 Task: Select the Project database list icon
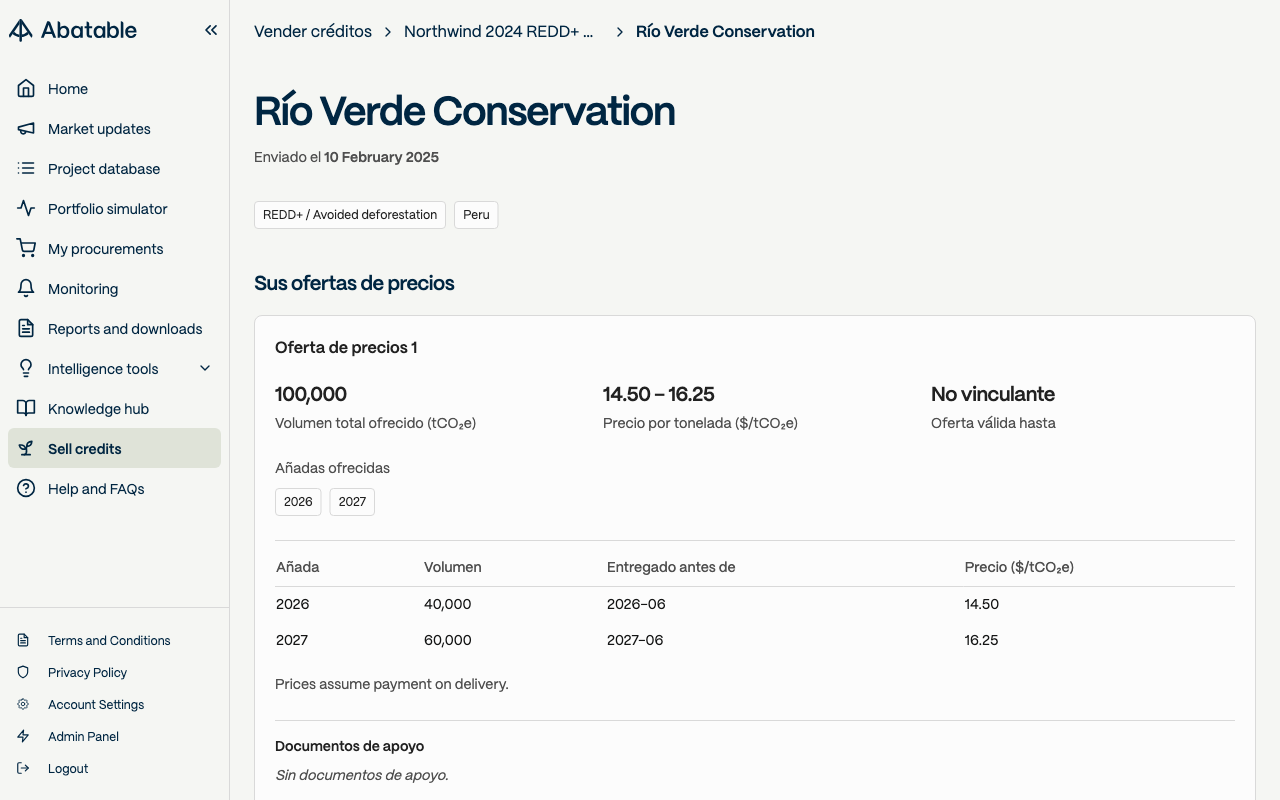pos(26,169)
